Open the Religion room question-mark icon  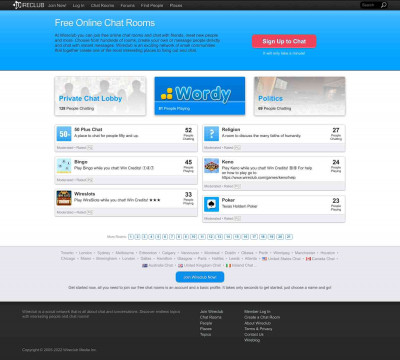pyautogui.click(x=211, y=134)
